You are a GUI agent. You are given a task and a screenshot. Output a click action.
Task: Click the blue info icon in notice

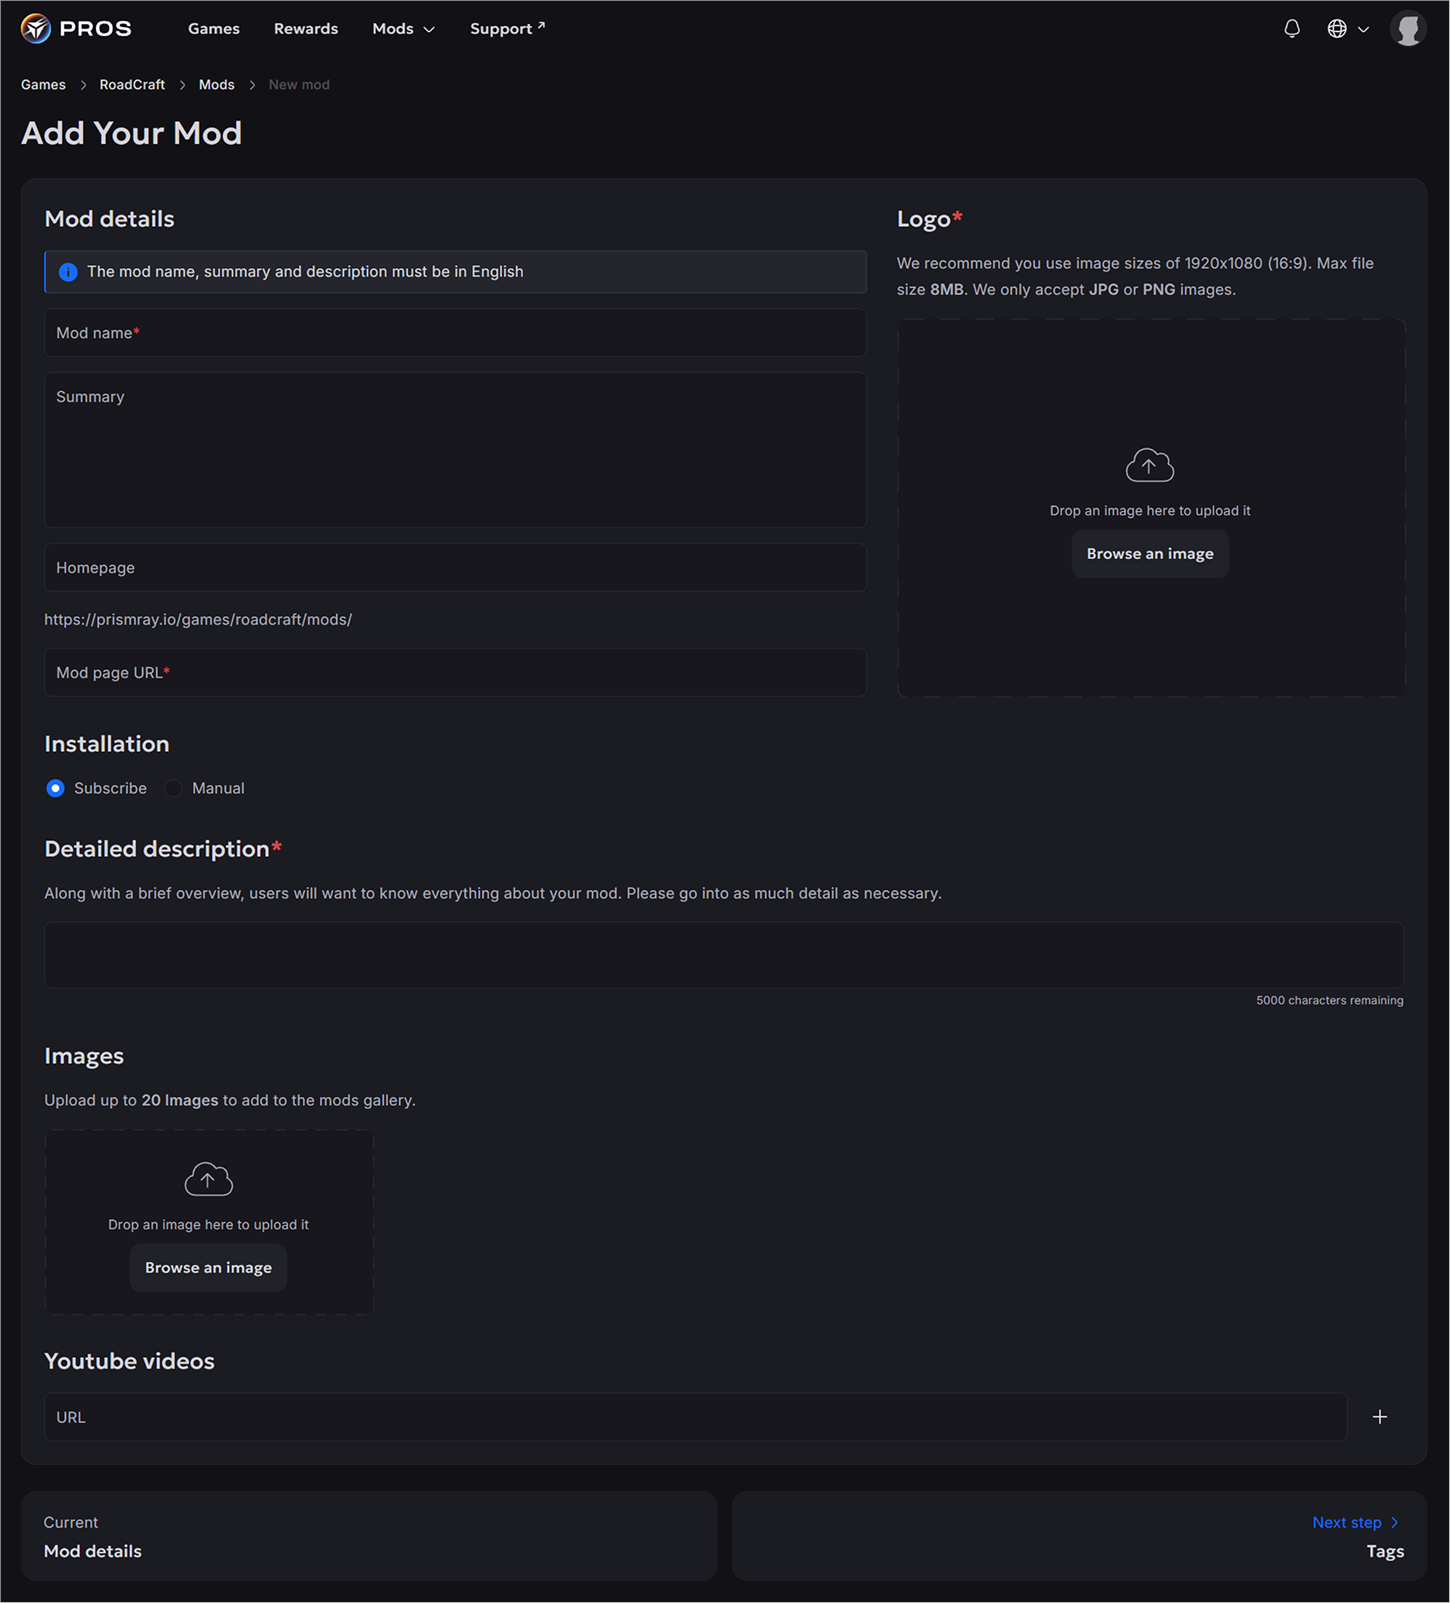pos(68,272)
